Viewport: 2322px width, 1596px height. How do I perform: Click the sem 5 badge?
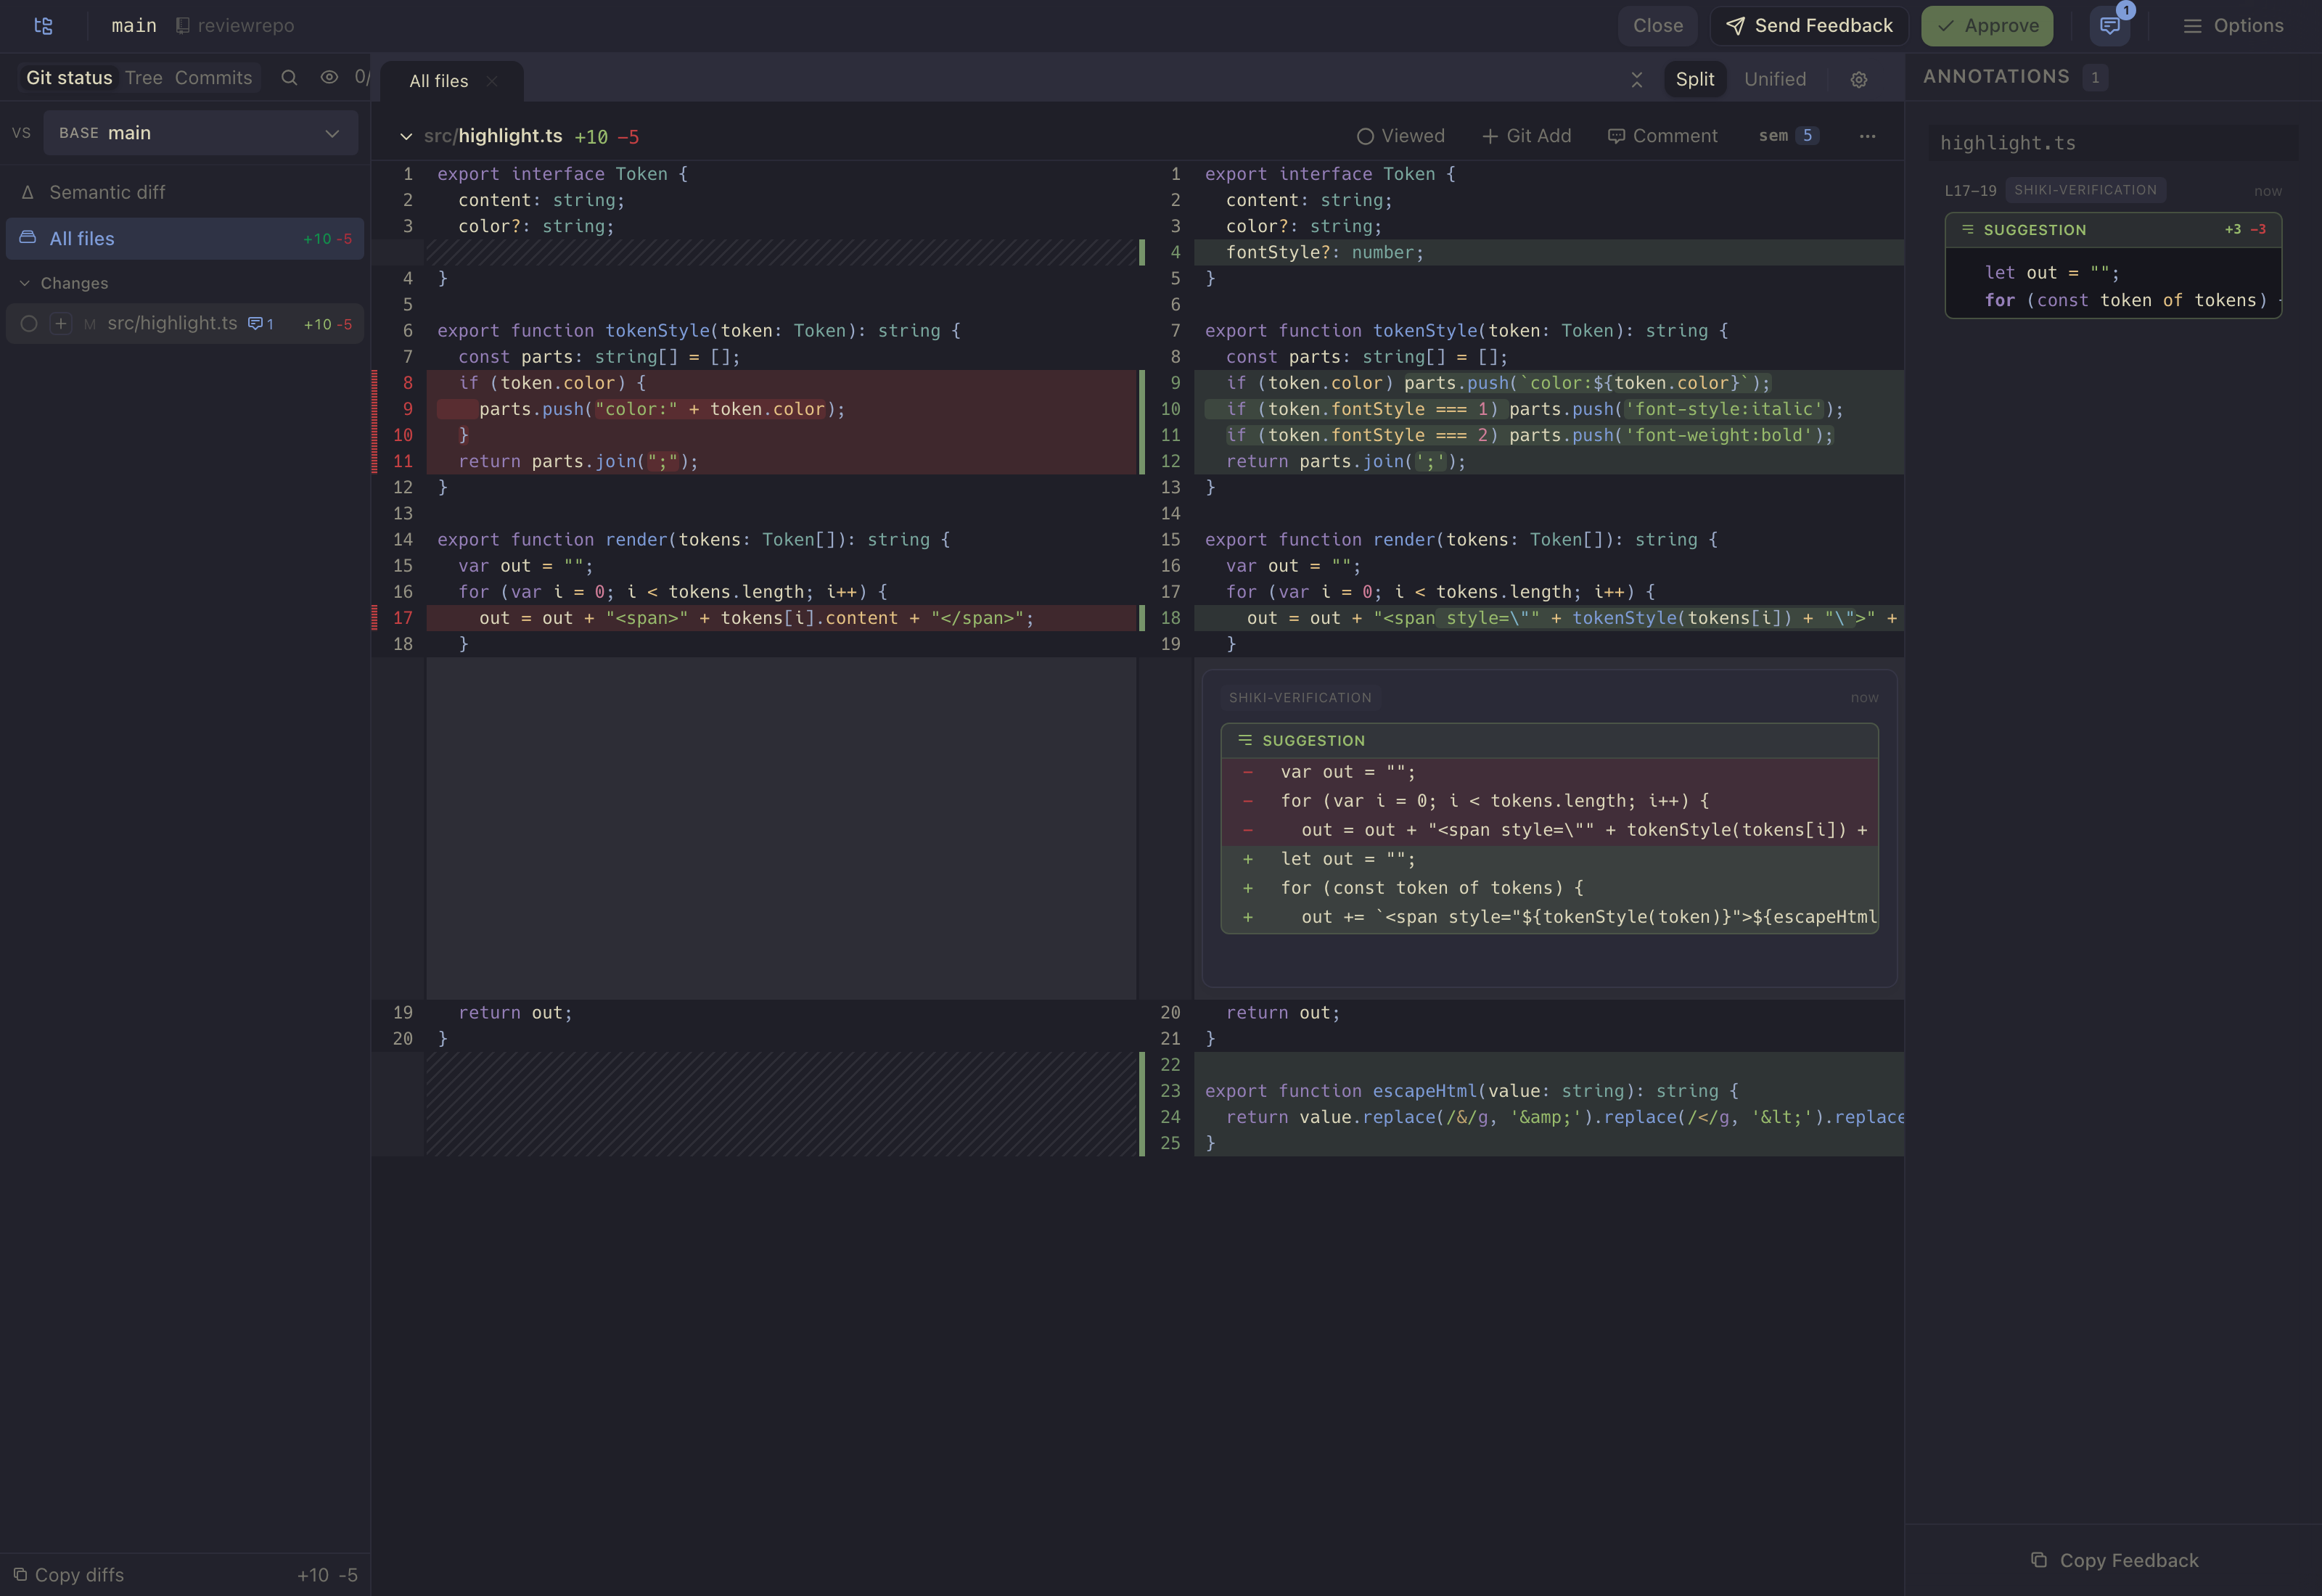1789,136
